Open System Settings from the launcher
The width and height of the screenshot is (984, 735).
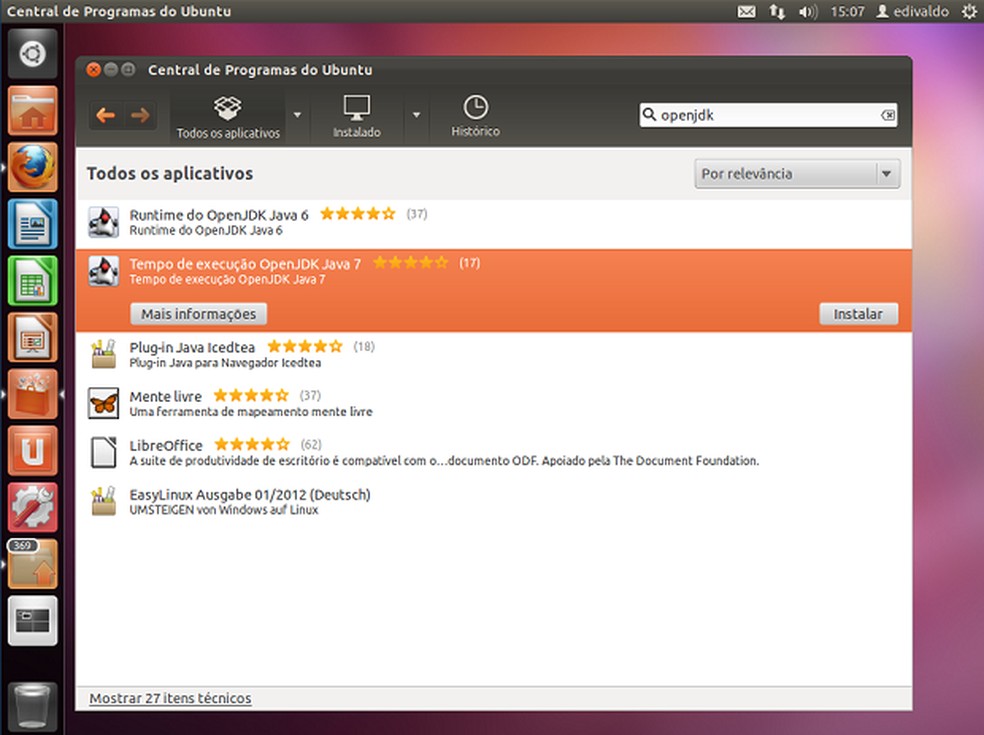click(x=33, y=507)
